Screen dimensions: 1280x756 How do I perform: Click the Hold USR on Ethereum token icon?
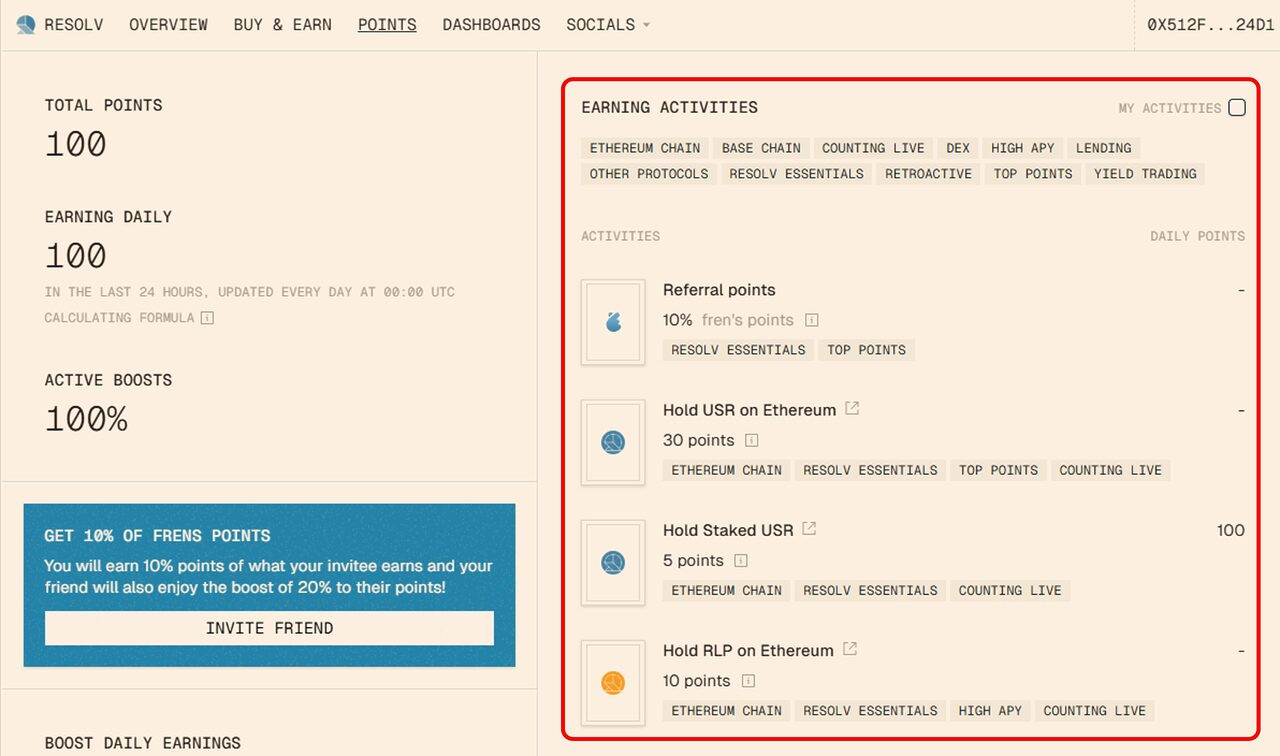[x=612, y=442]
